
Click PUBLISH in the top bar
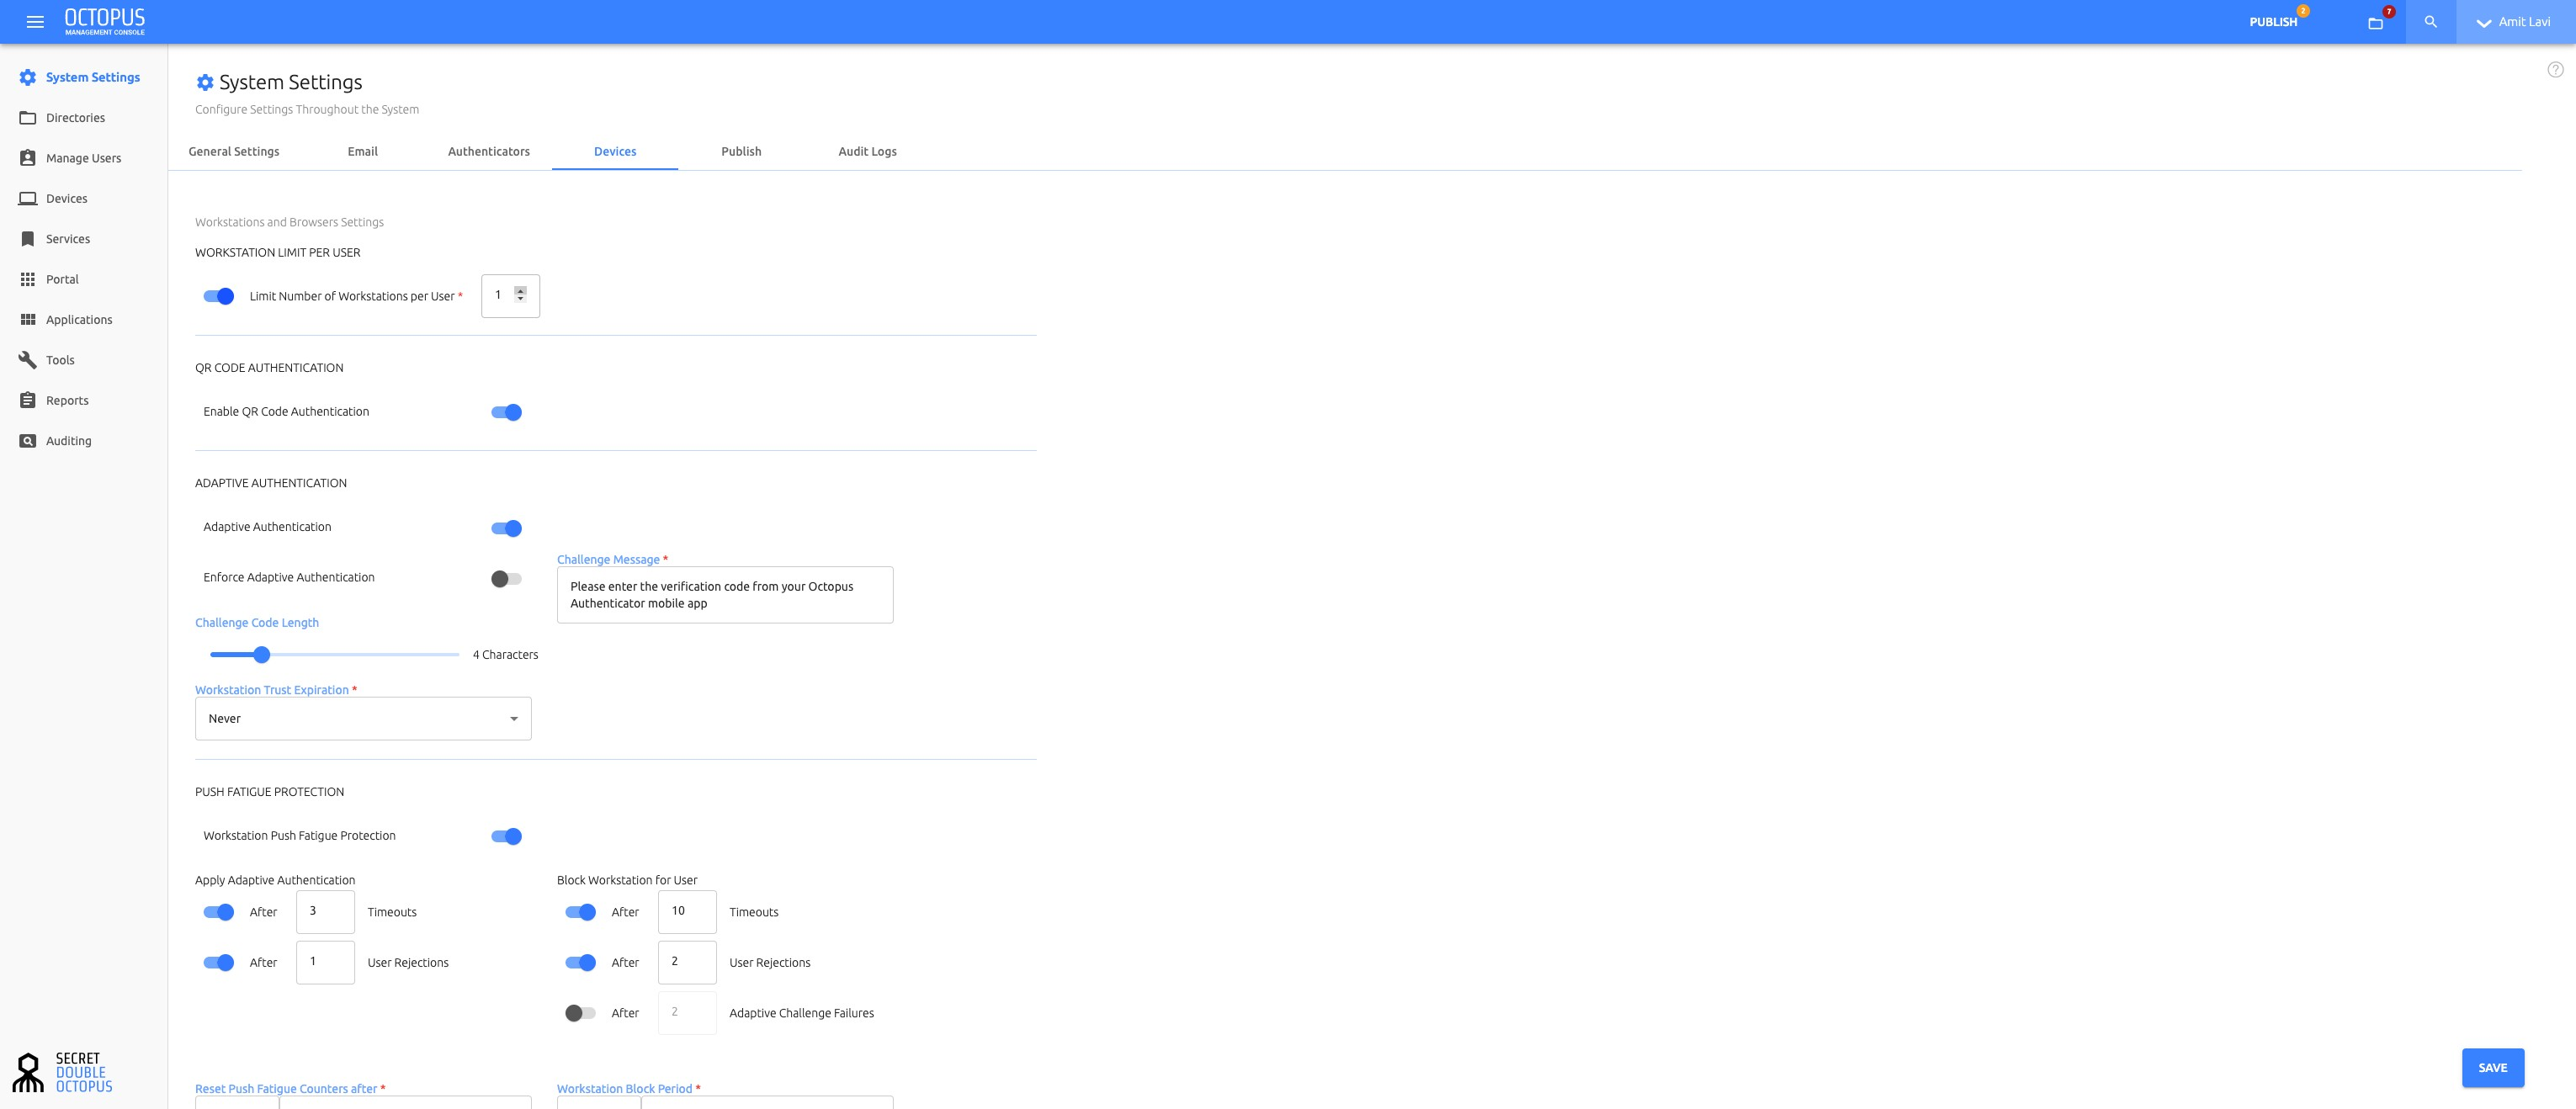[2273, 22]
